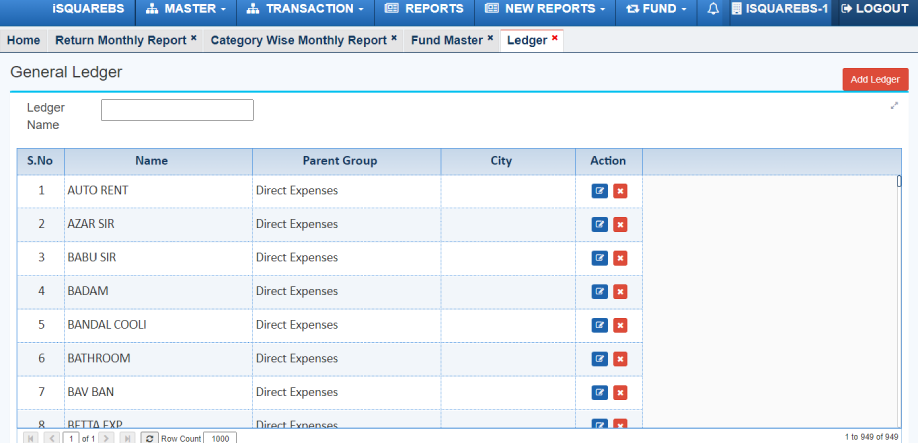
Task: Edit the BATHROOM ledger entry
Action: 599,358
